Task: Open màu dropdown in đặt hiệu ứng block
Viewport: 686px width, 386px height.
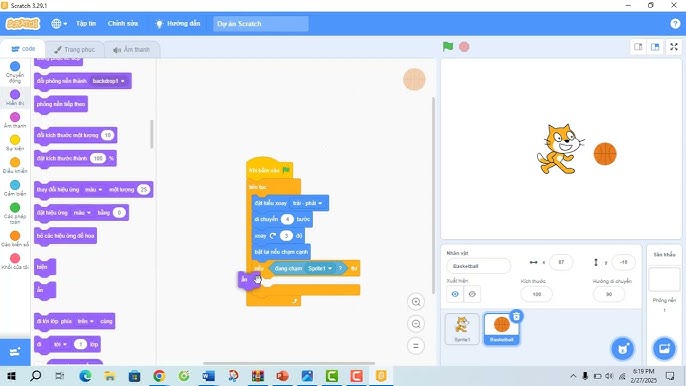Action: click(82, 213)
